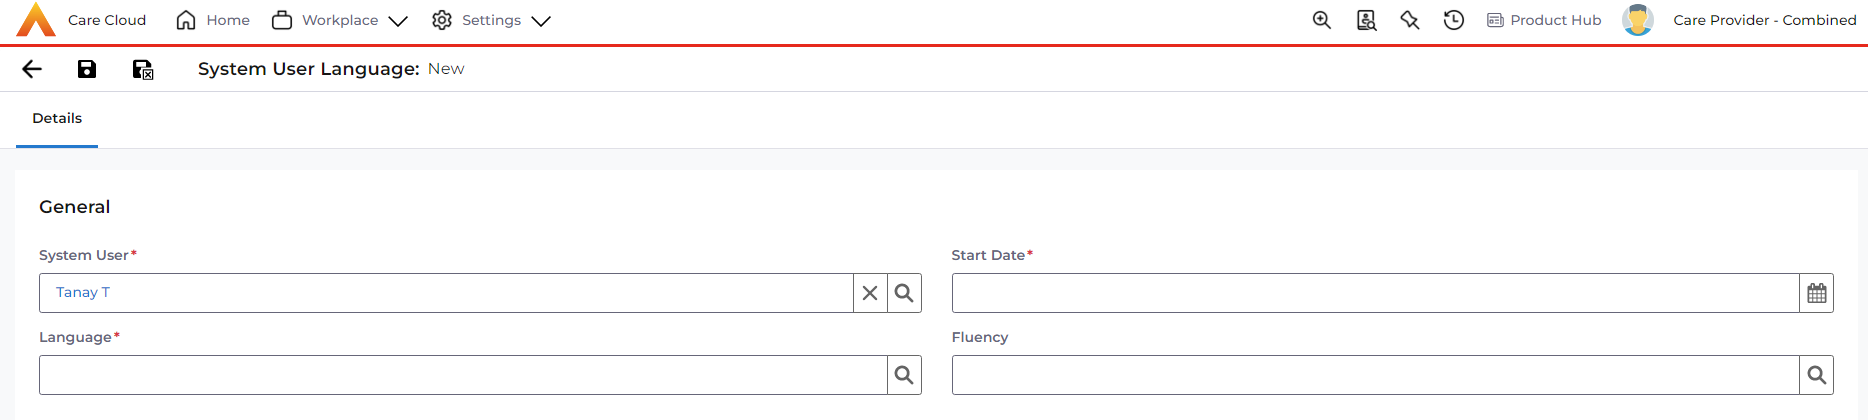Open the Start Date calendar picker
The height and width of the screenshot is (420, 1868).
(x=1816, y=293)
